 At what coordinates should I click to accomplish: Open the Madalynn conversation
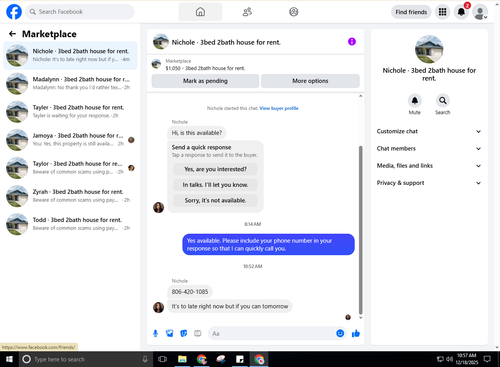point(70,83)
